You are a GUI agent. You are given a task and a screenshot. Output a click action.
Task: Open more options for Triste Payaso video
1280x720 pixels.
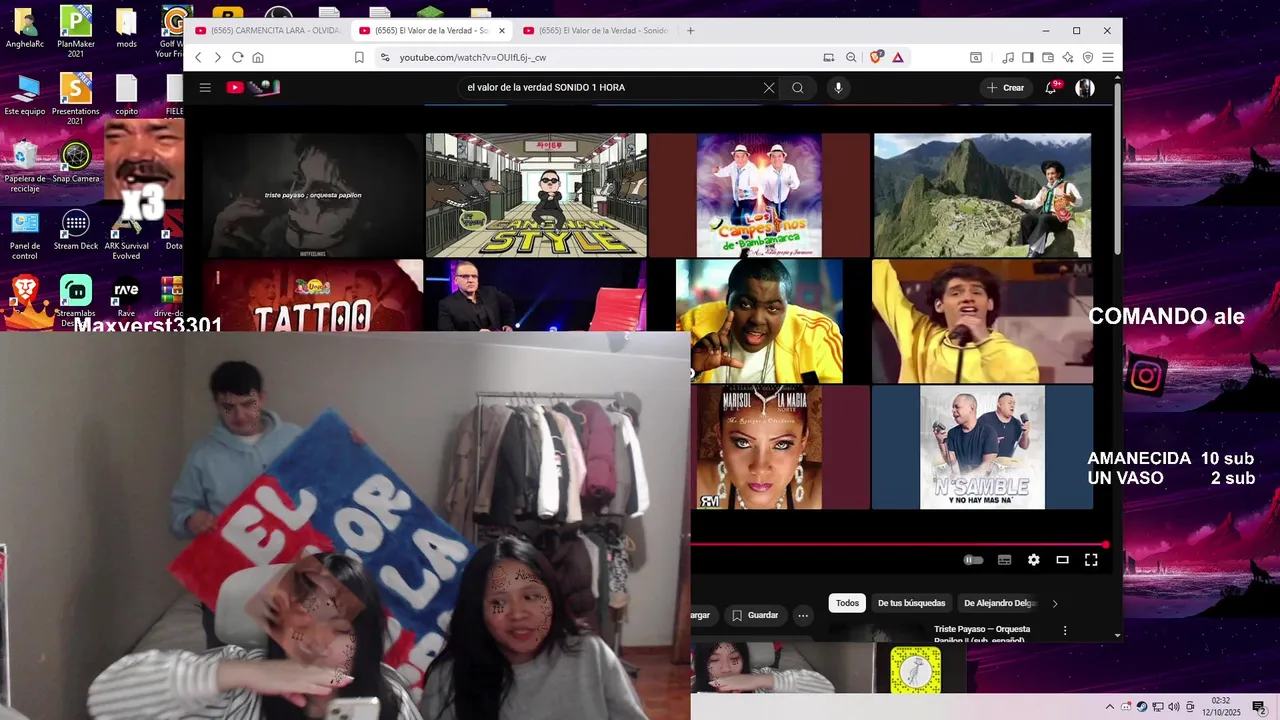(1065, 631)
